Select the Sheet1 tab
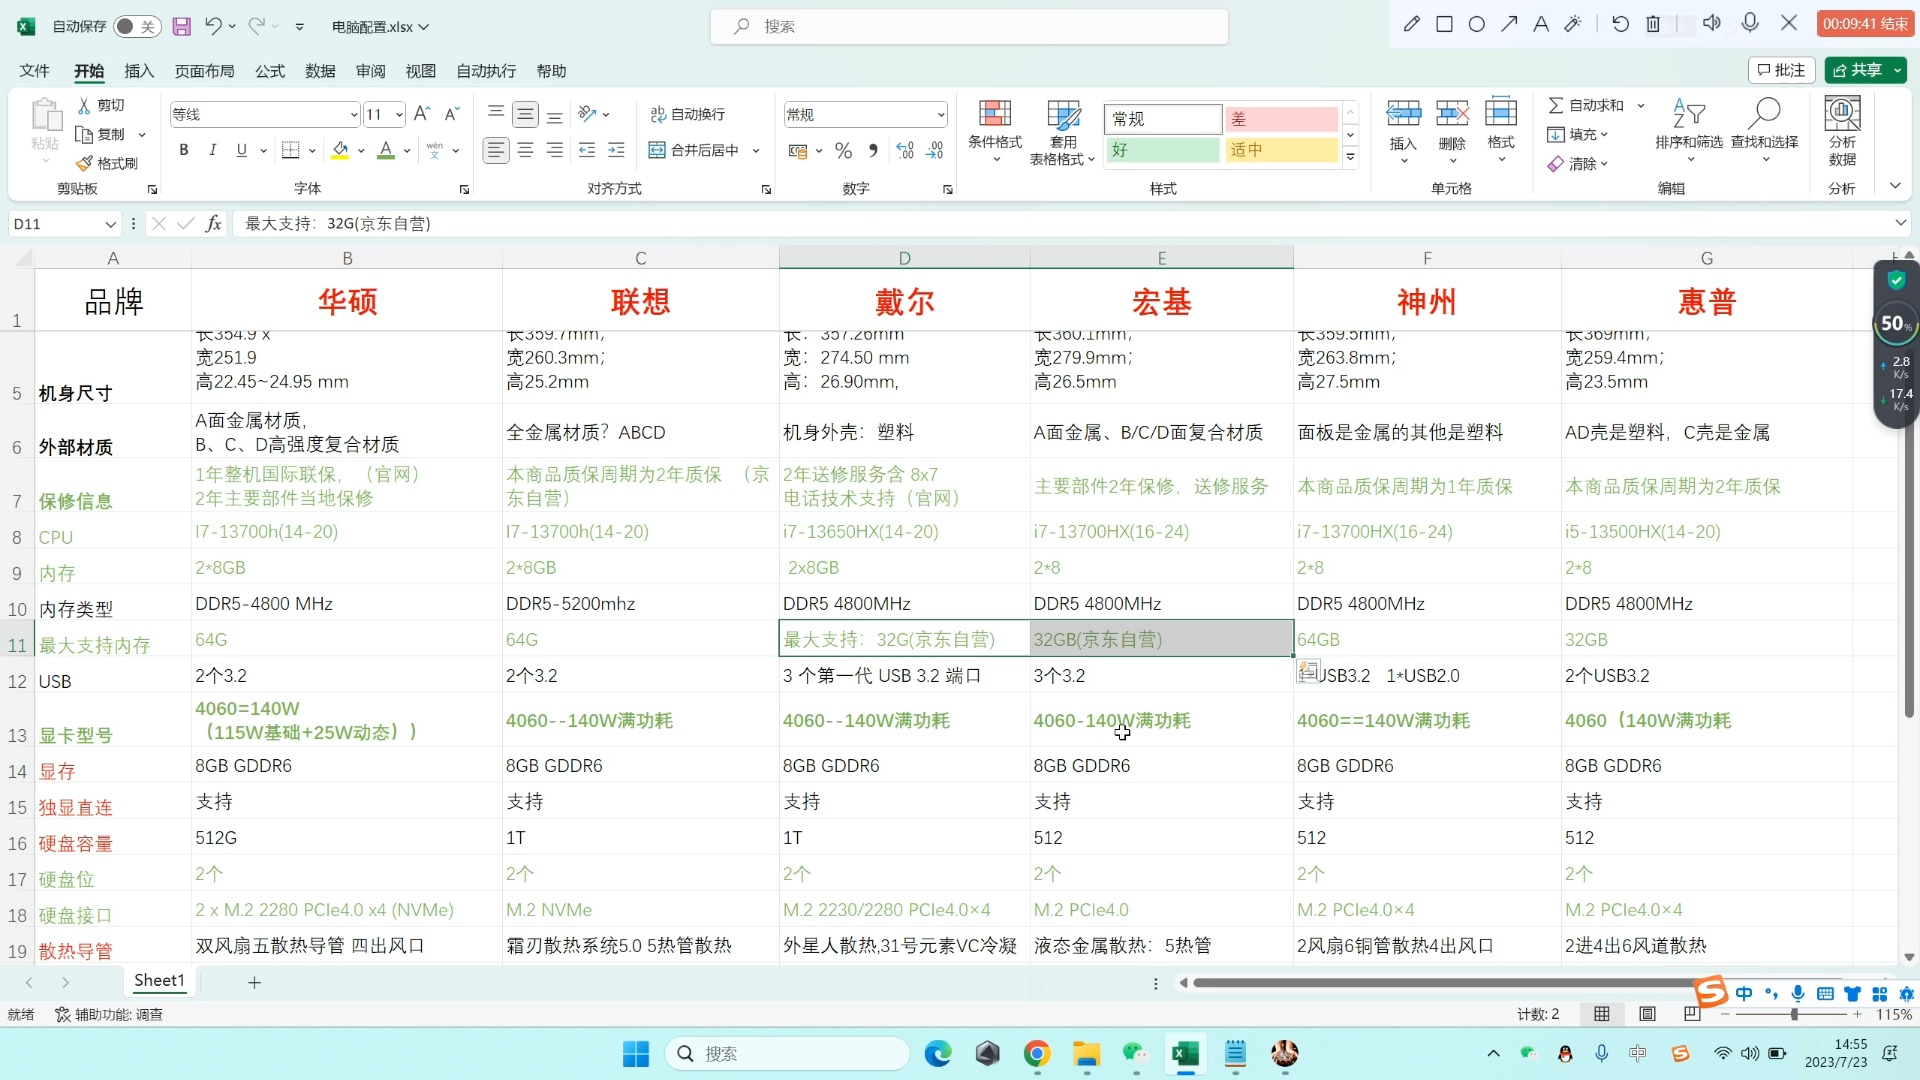The width and height of the screenshot is (1920, 1080). click(160, 981)
